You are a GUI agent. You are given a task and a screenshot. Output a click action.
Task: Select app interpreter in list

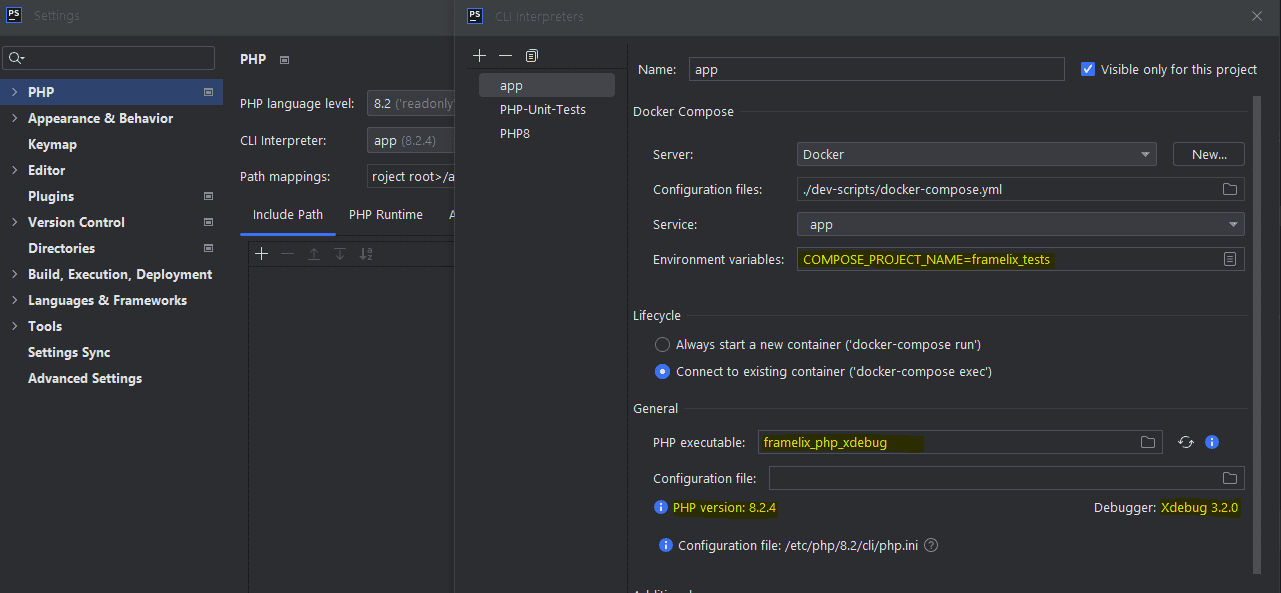547,85
